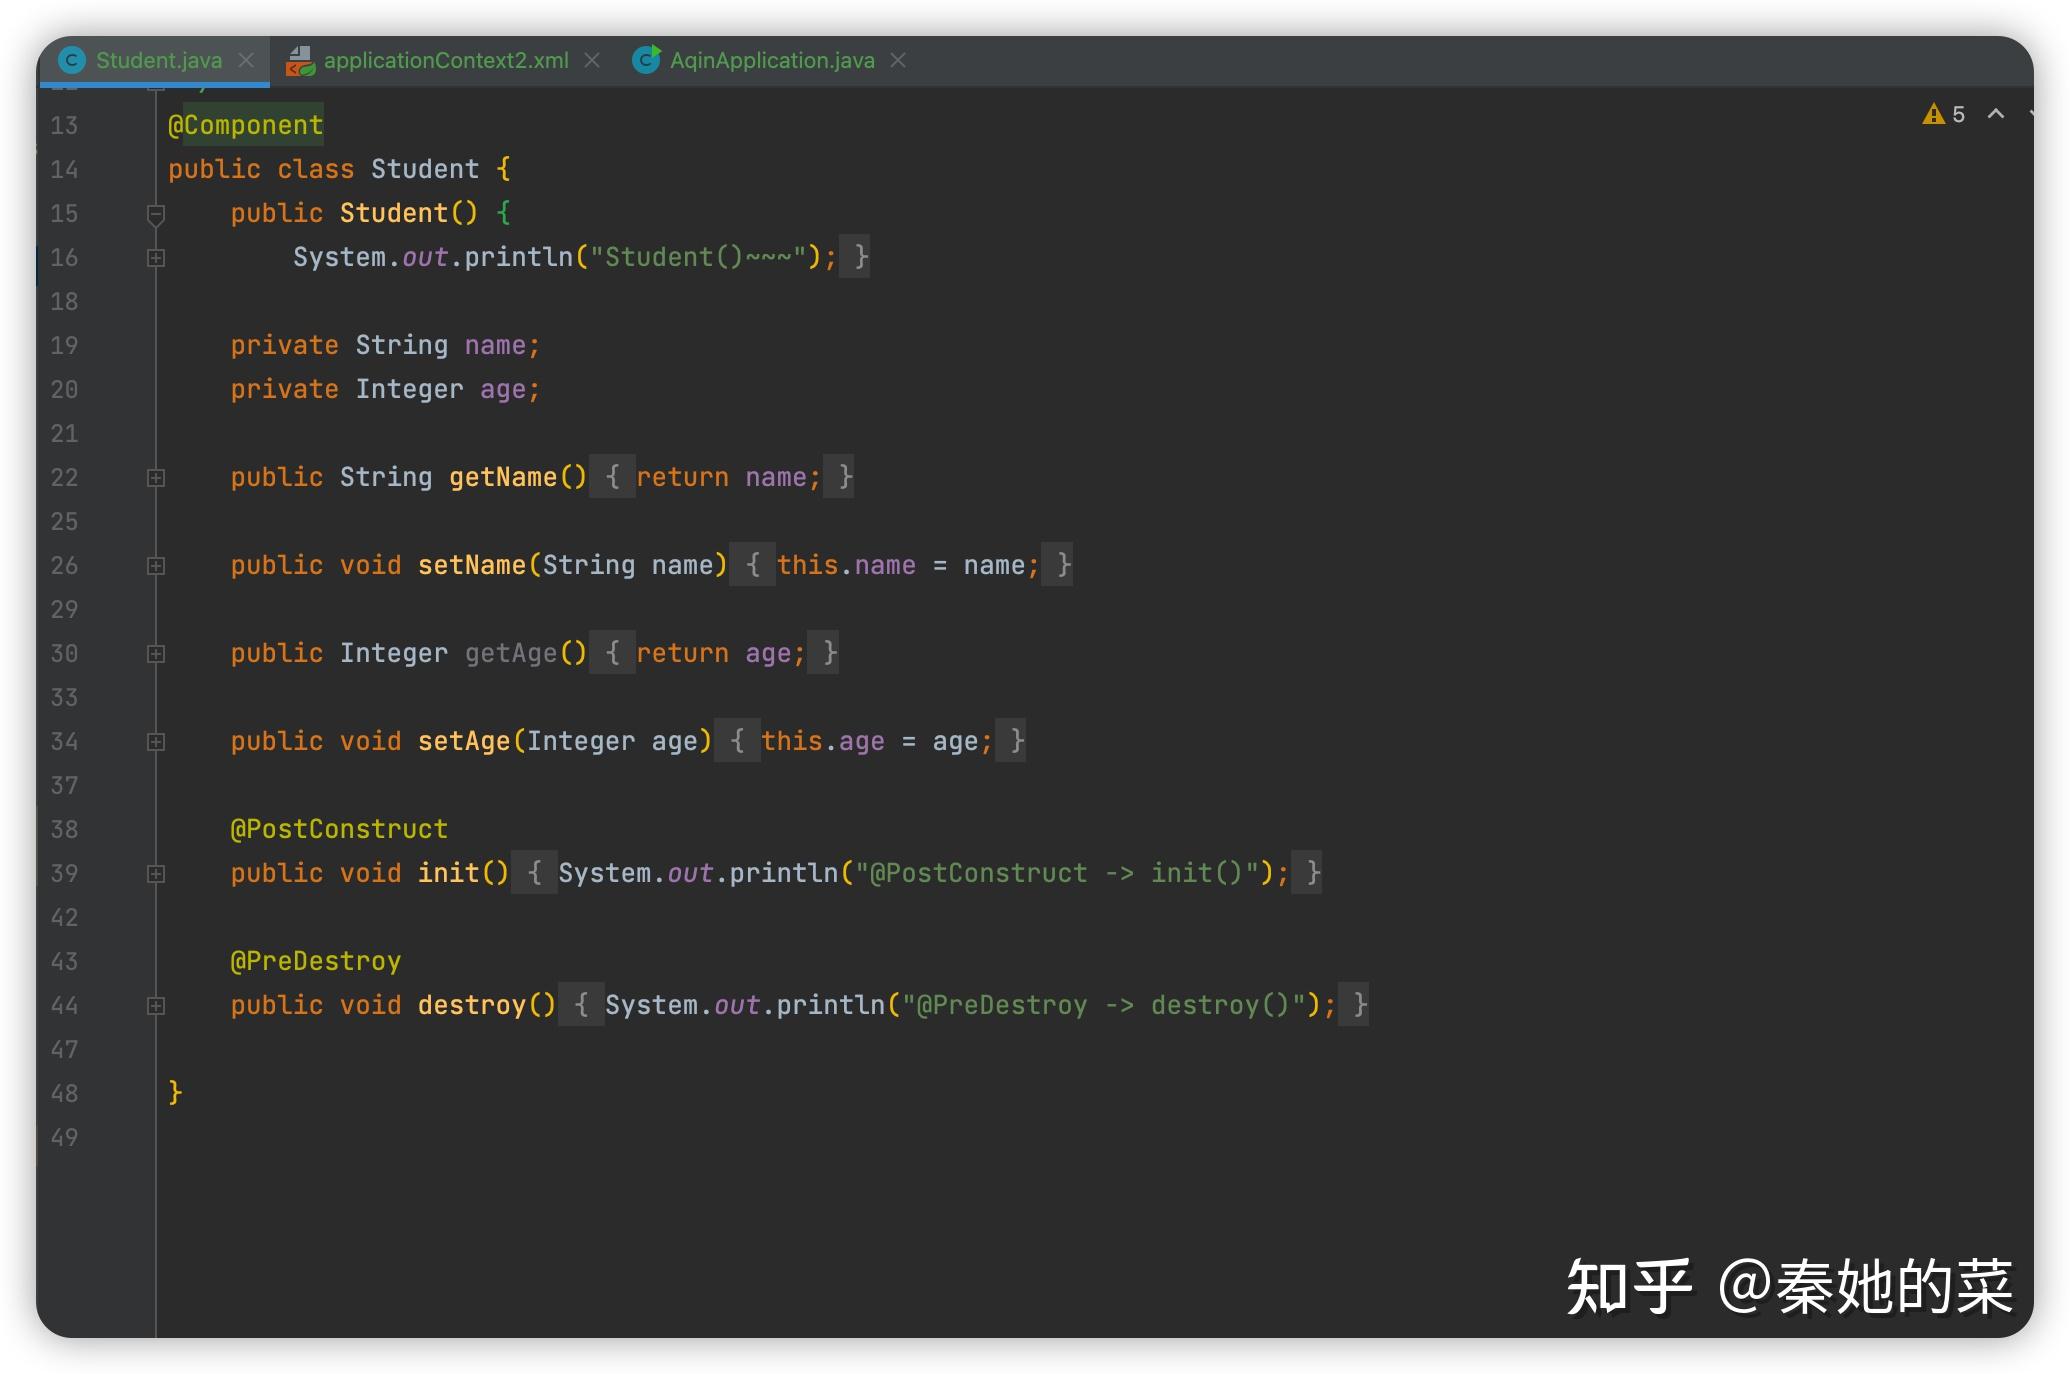Open the warnings indicator showing 5 problems
Screen dimensions: 2070x1374
[x=1944, y=114]
